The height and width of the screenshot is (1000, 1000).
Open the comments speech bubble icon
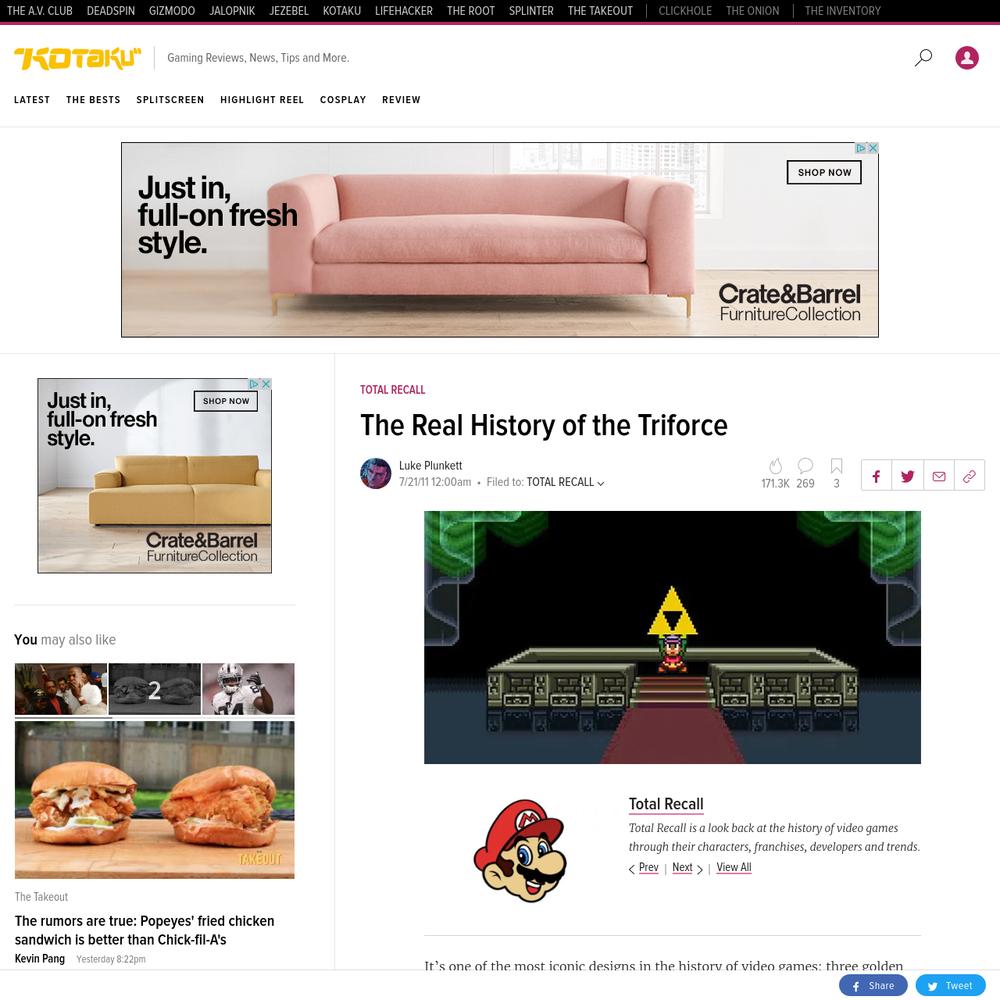pos(805,466)
